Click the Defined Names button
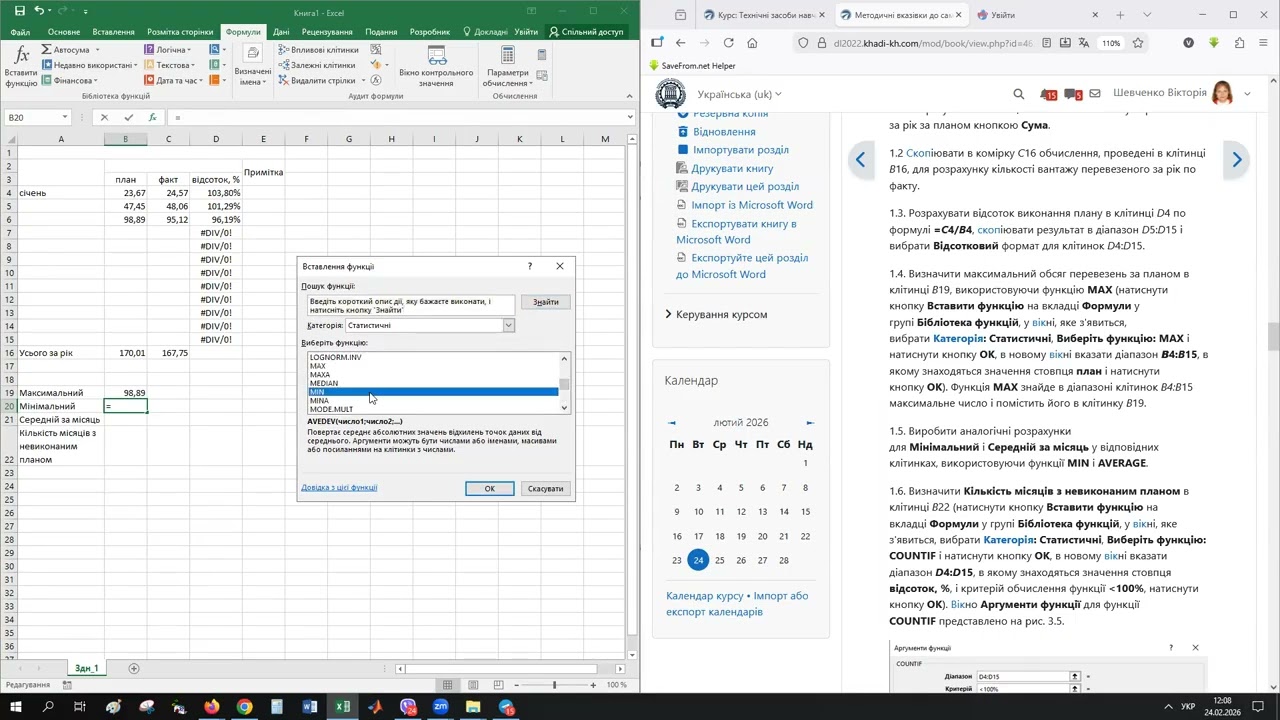Viewport: 1280px width, 720px height. click(x=252, y=66)
